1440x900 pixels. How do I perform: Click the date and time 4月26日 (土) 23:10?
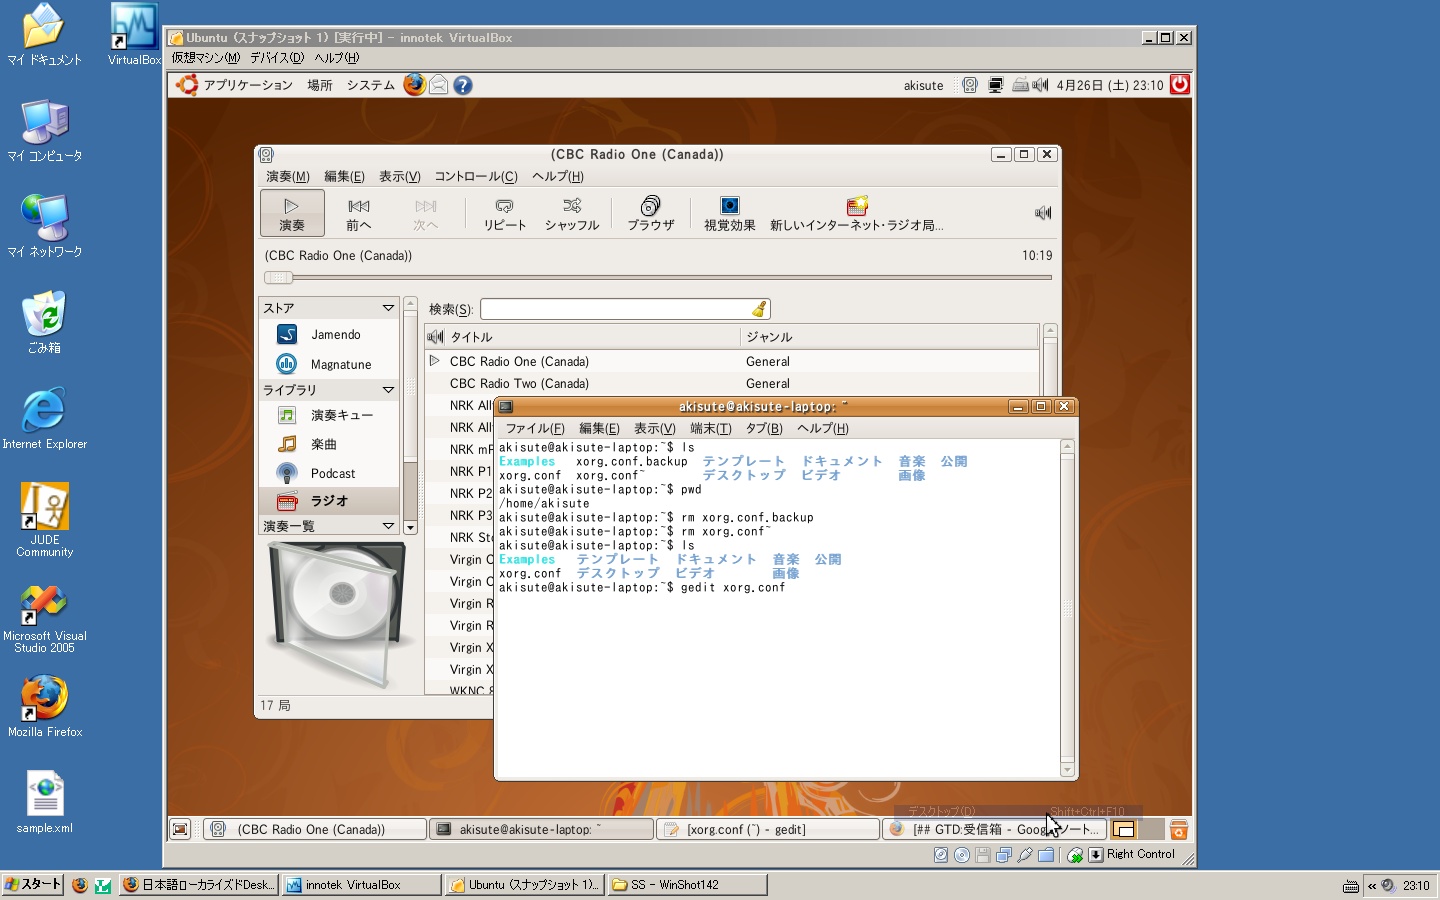(x=1110, y=85)
